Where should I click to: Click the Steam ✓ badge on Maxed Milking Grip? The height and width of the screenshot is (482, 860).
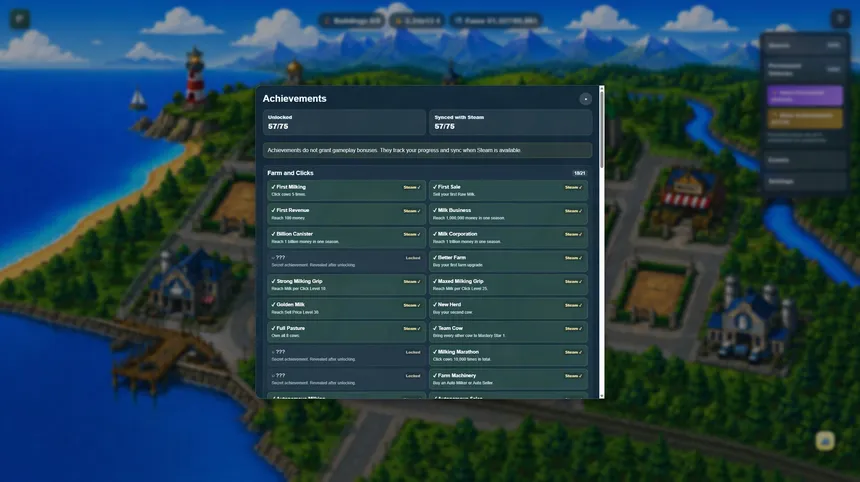pos(573,282)
